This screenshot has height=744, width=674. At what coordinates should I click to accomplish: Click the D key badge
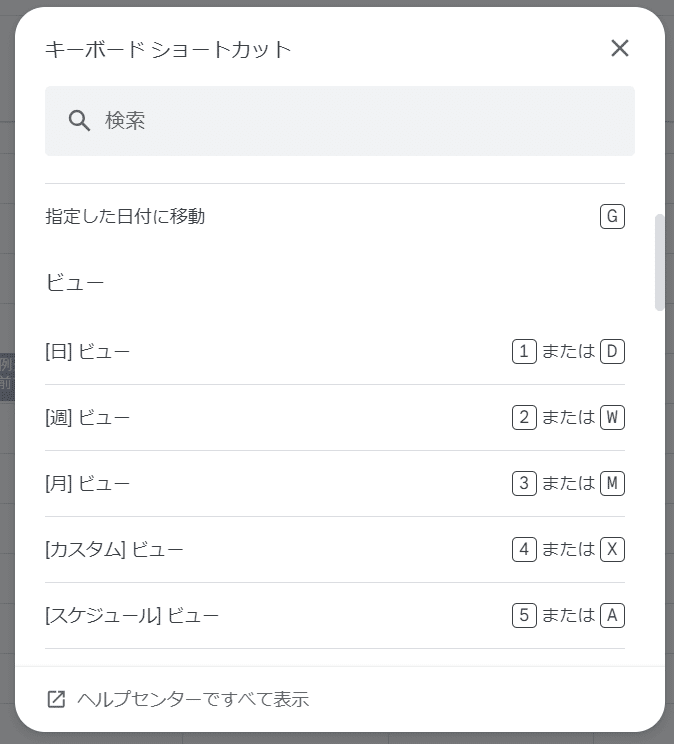point(612,352)
